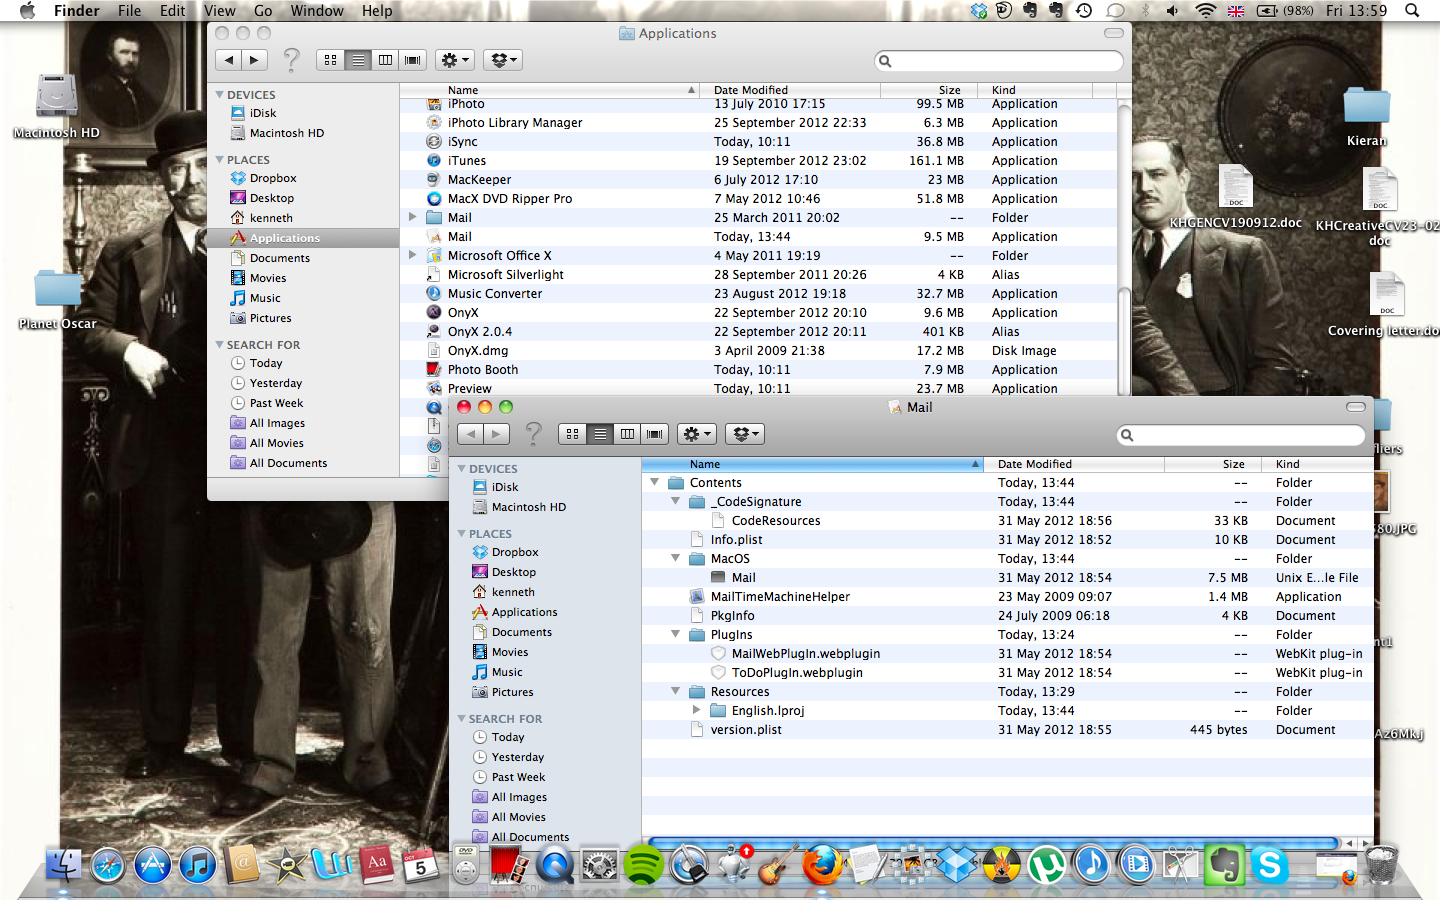Open the iTunes icon in the Dock
This screenshot has height=900, width=1440.
click(198, 865)
